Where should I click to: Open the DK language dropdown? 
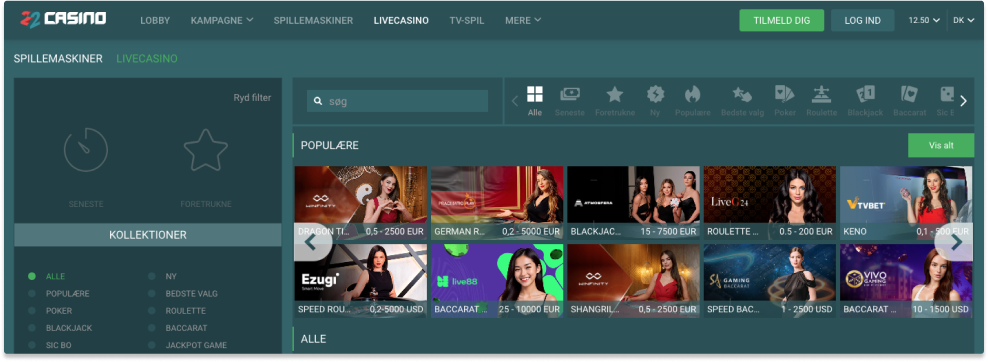964,20
